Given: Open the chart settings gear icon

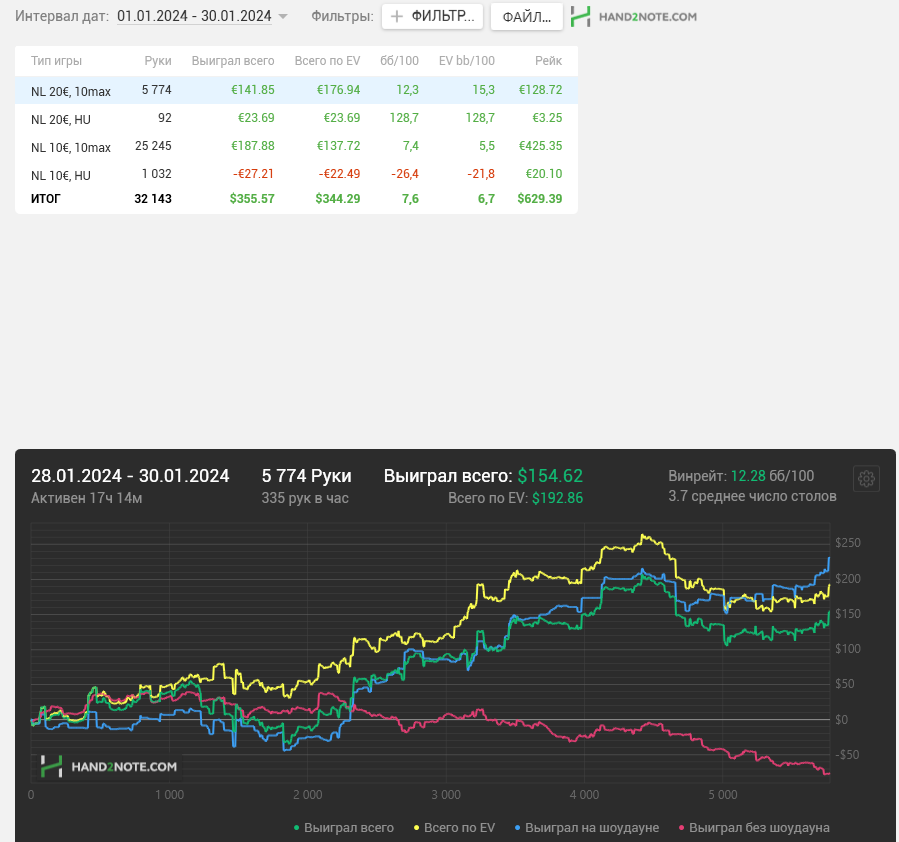Looking at the screenshot, I should [x=866, y=478].
